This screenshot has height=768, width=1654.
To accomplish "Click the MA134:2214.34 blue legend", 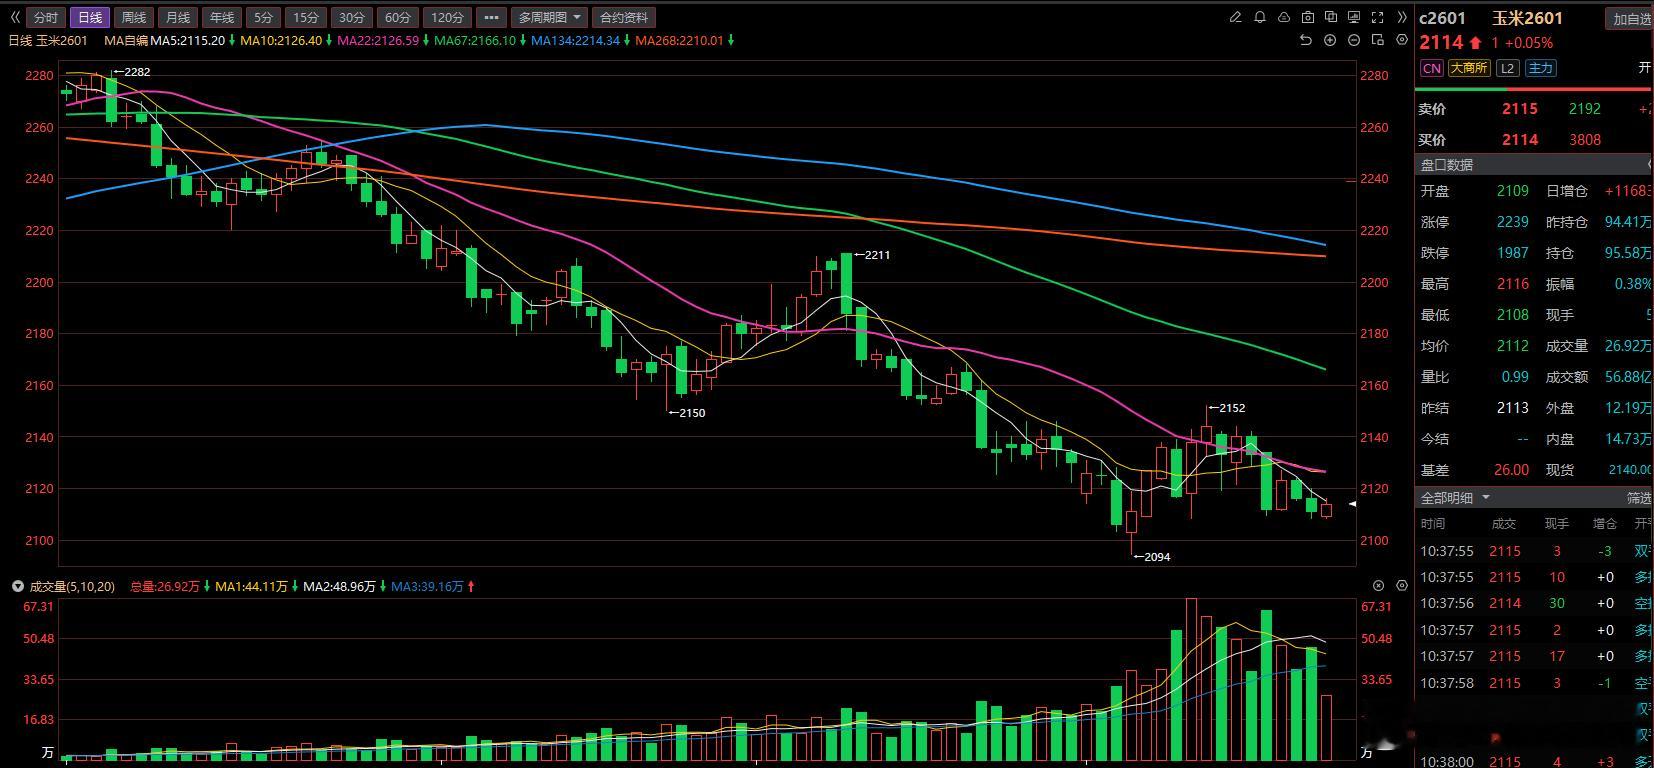I will pyautogui.click(x=575, y=41).
